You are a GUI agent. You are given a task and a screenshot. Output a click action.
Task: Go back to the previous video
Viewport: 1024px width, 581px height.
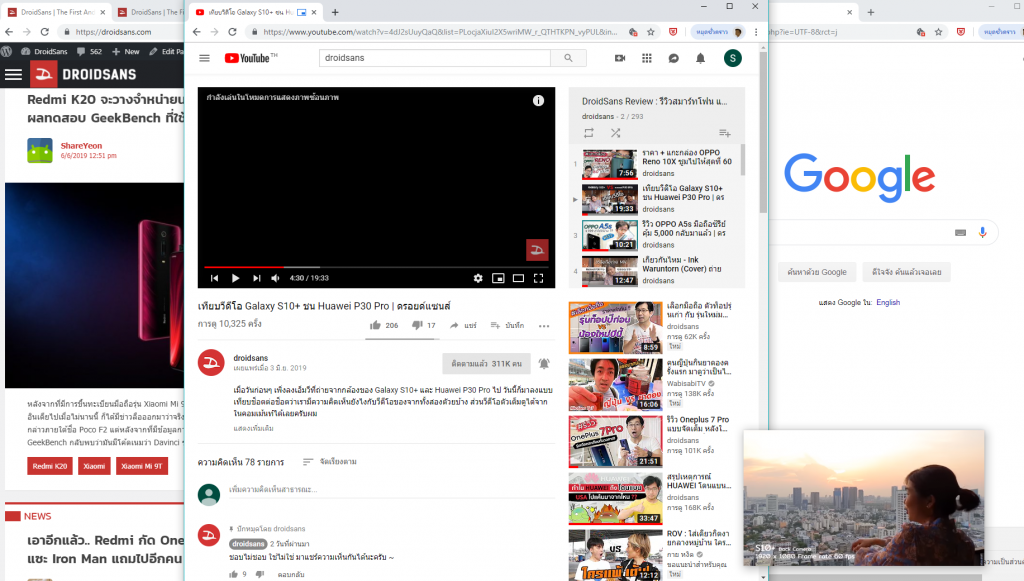tap(214, 278)
